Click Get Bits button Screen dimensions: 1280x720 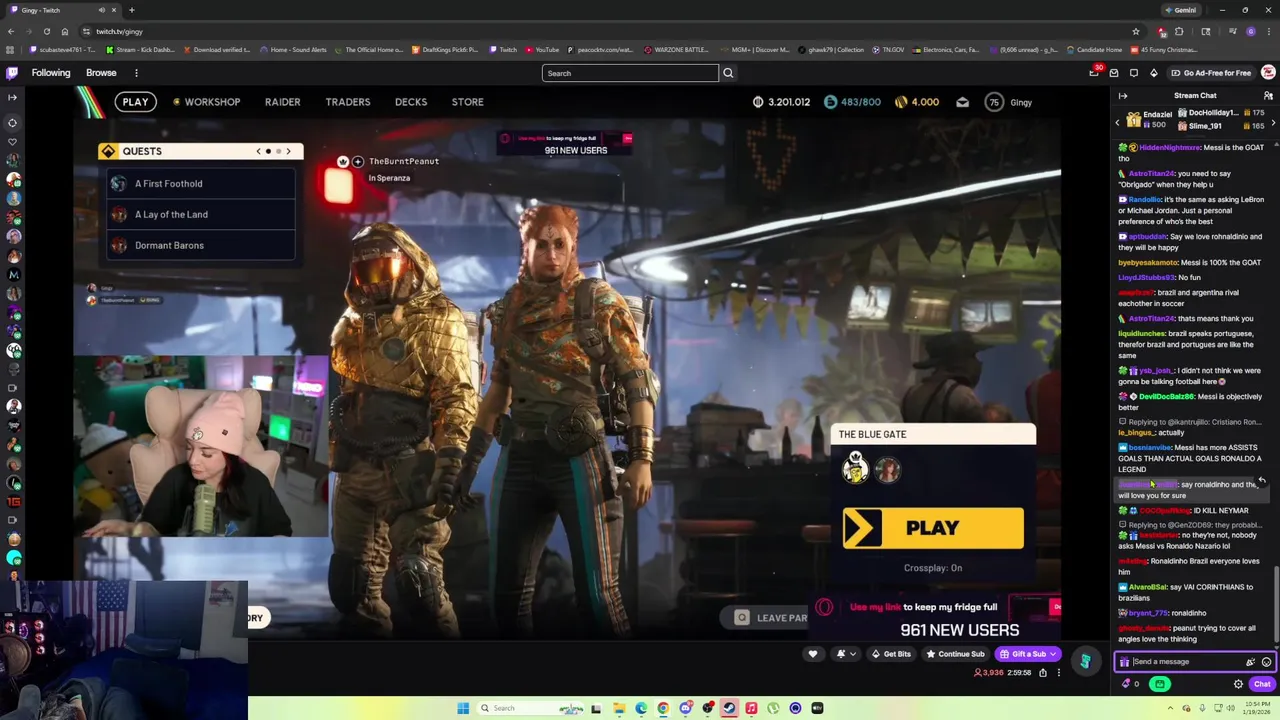pyautogui.click(x=890, y=654)
